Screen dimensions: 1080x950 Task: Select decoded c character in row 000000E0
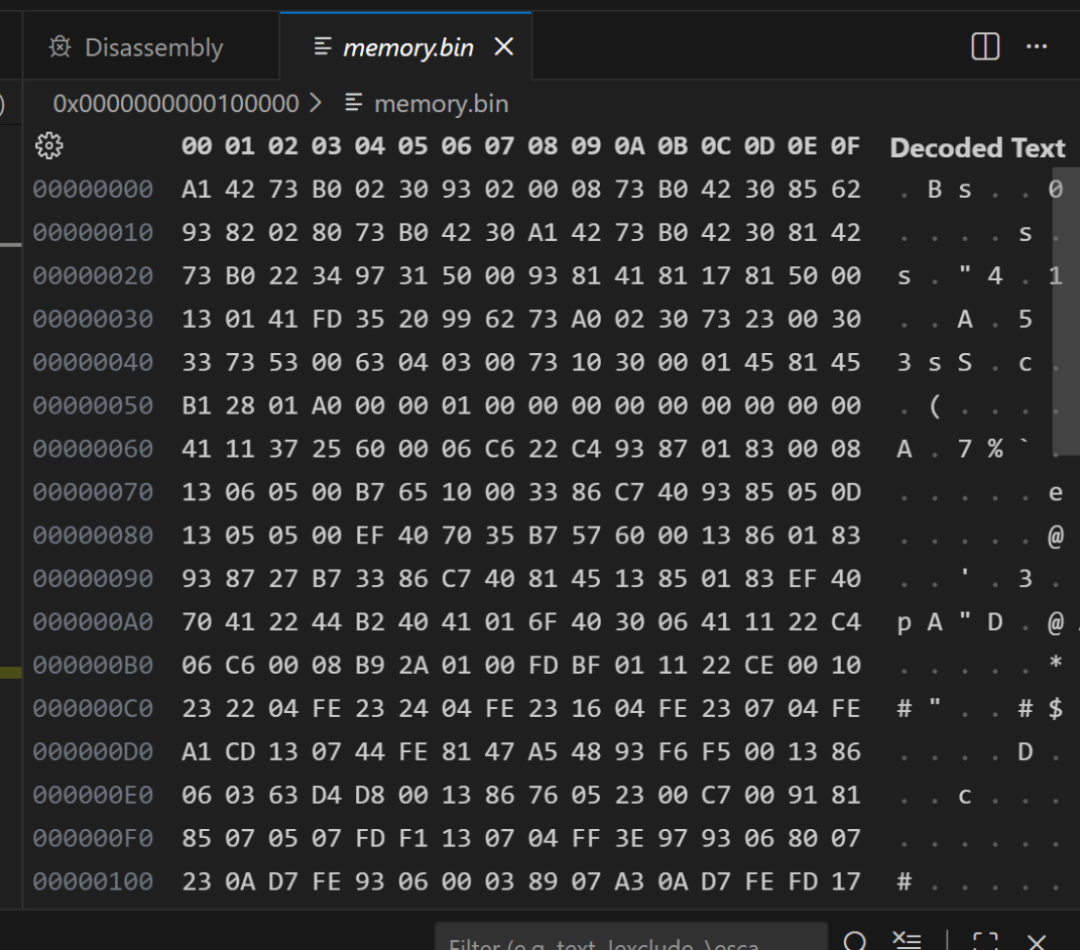[x=964, y=795]
